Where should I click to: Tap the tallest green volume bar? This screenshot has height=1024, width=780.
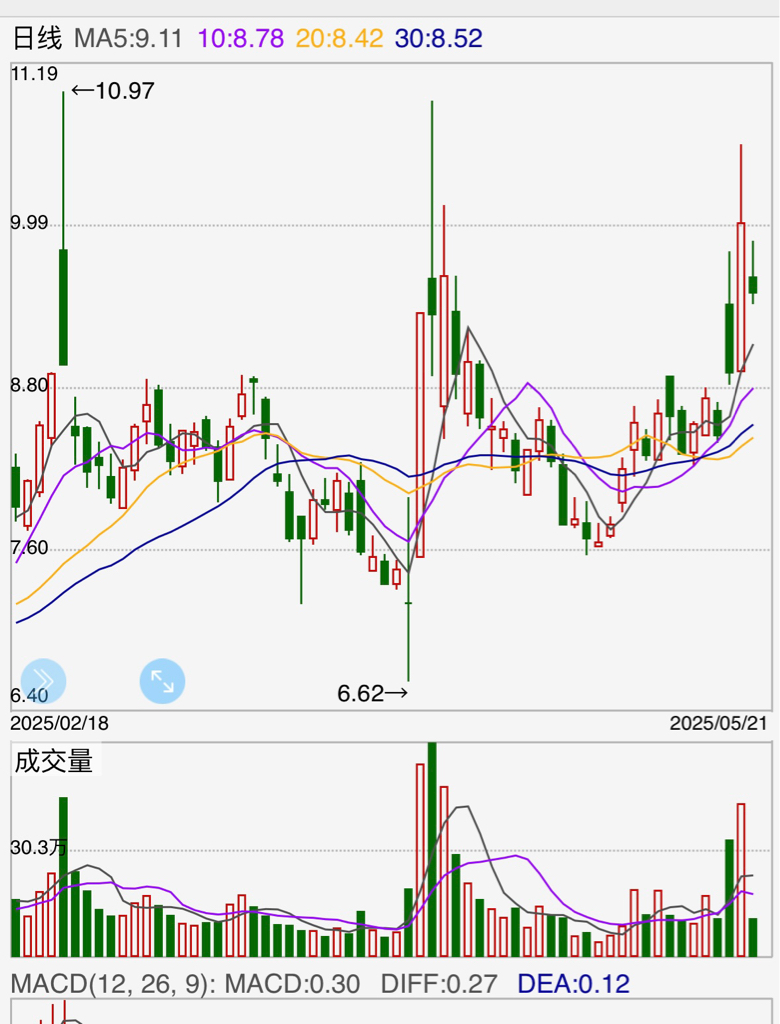[432, 849]
